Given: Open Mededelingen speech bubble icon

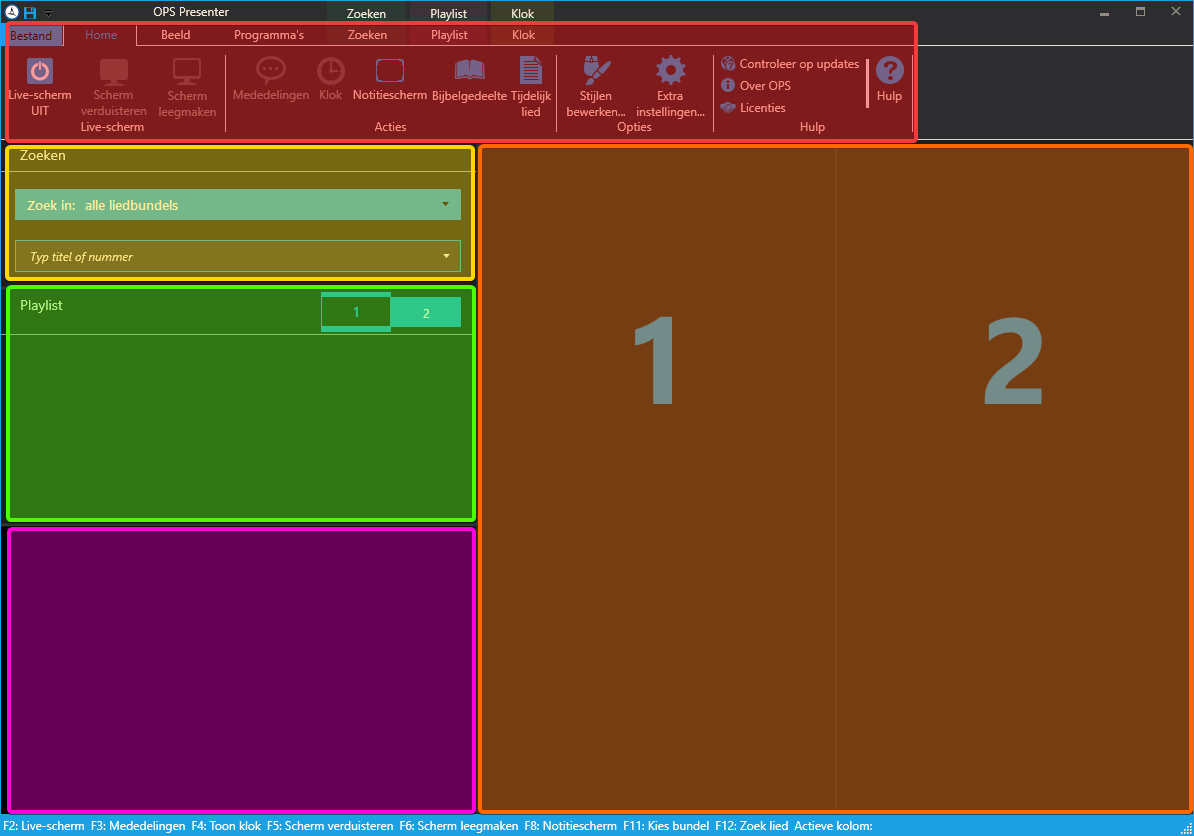Looking at the screenshot, I should point(270,70).
